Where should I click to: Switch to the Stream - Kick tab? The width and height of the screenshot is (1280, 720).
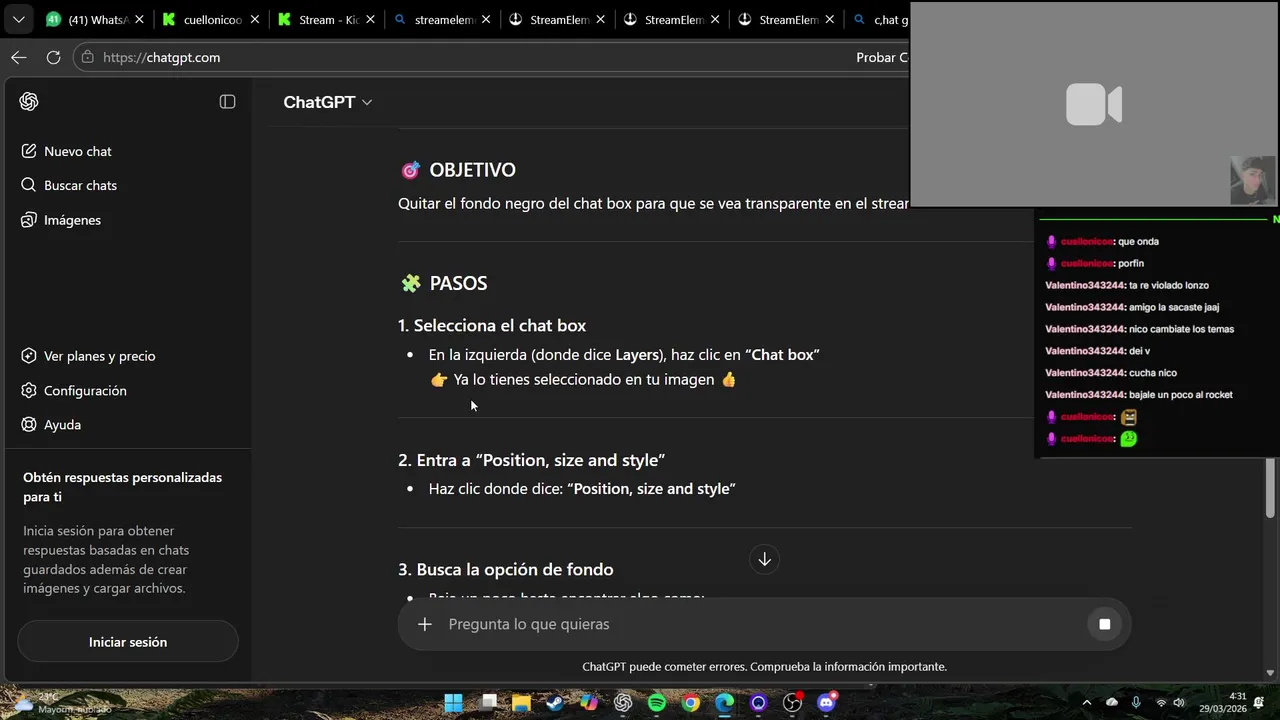326,19
